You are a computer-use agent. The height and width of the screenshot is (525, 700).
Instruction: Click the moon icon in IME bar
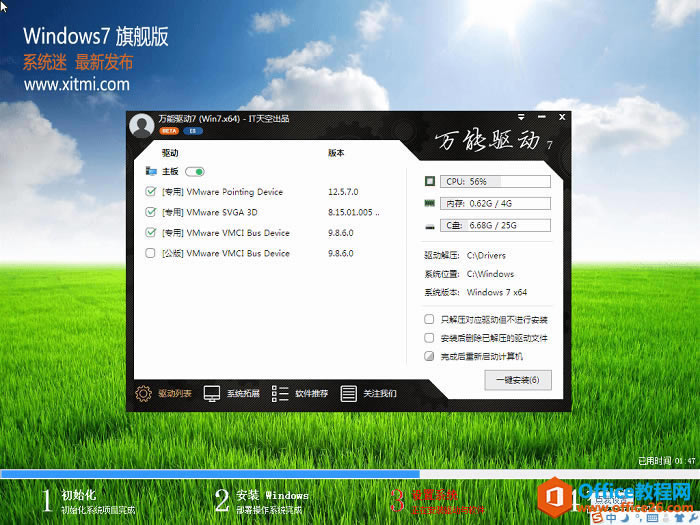(625, 518)
